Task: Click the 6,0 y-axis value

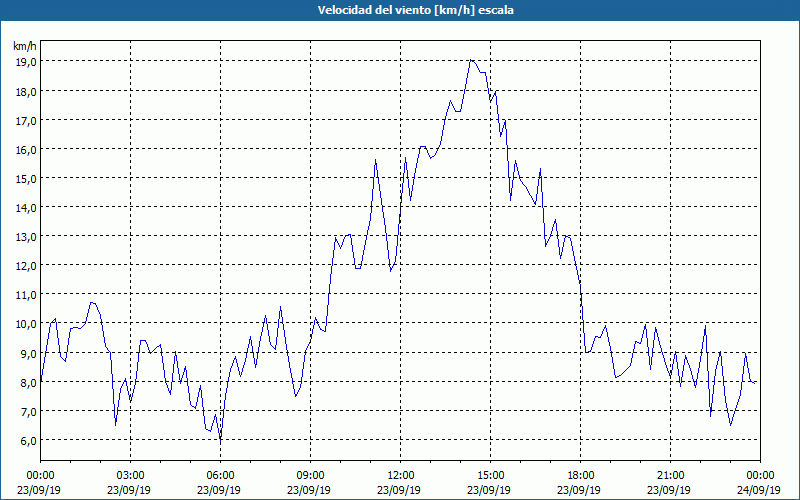Action: pyautogui.click(x=28, y=441)
